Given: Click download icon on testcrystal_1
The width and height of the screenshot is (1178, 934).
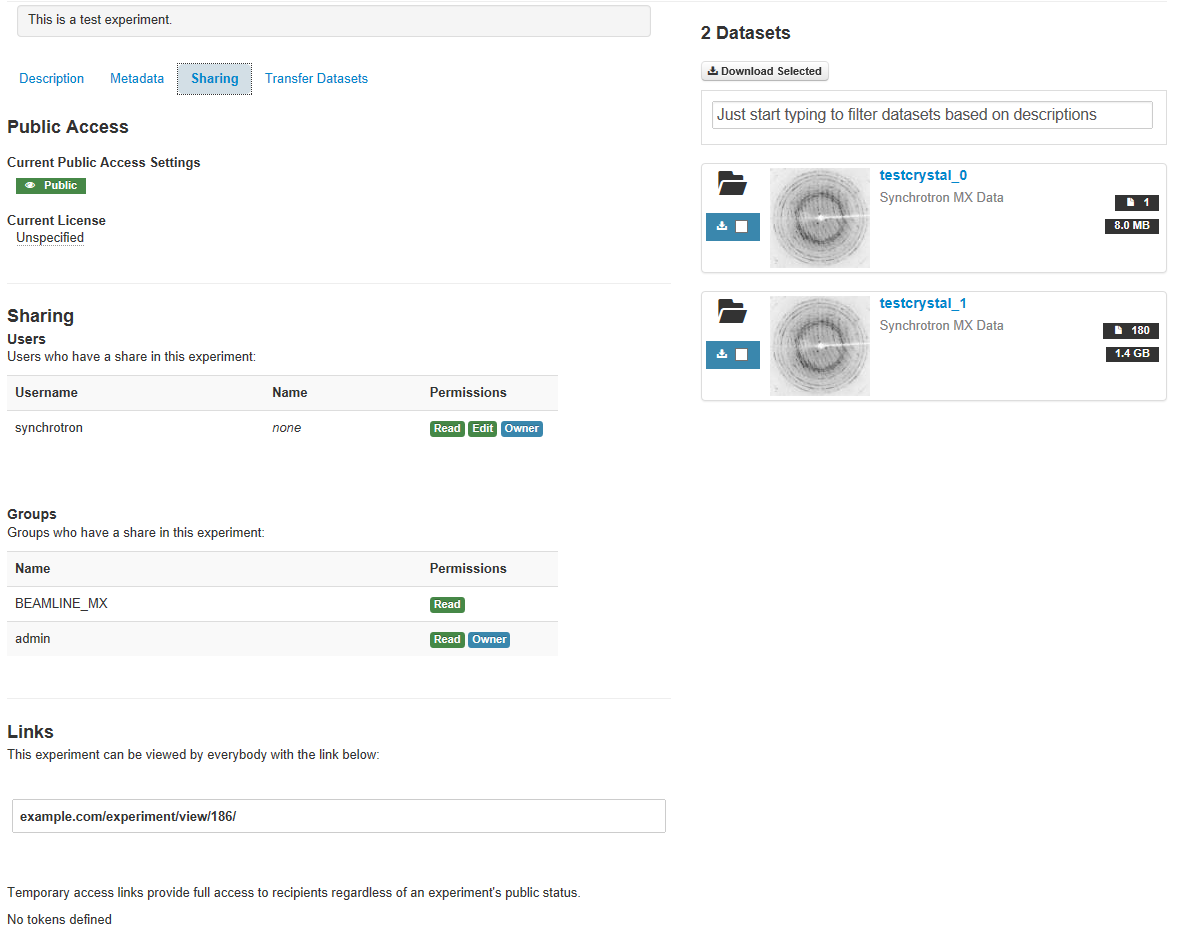Looking at the screenshot, I should coord(722,354).
